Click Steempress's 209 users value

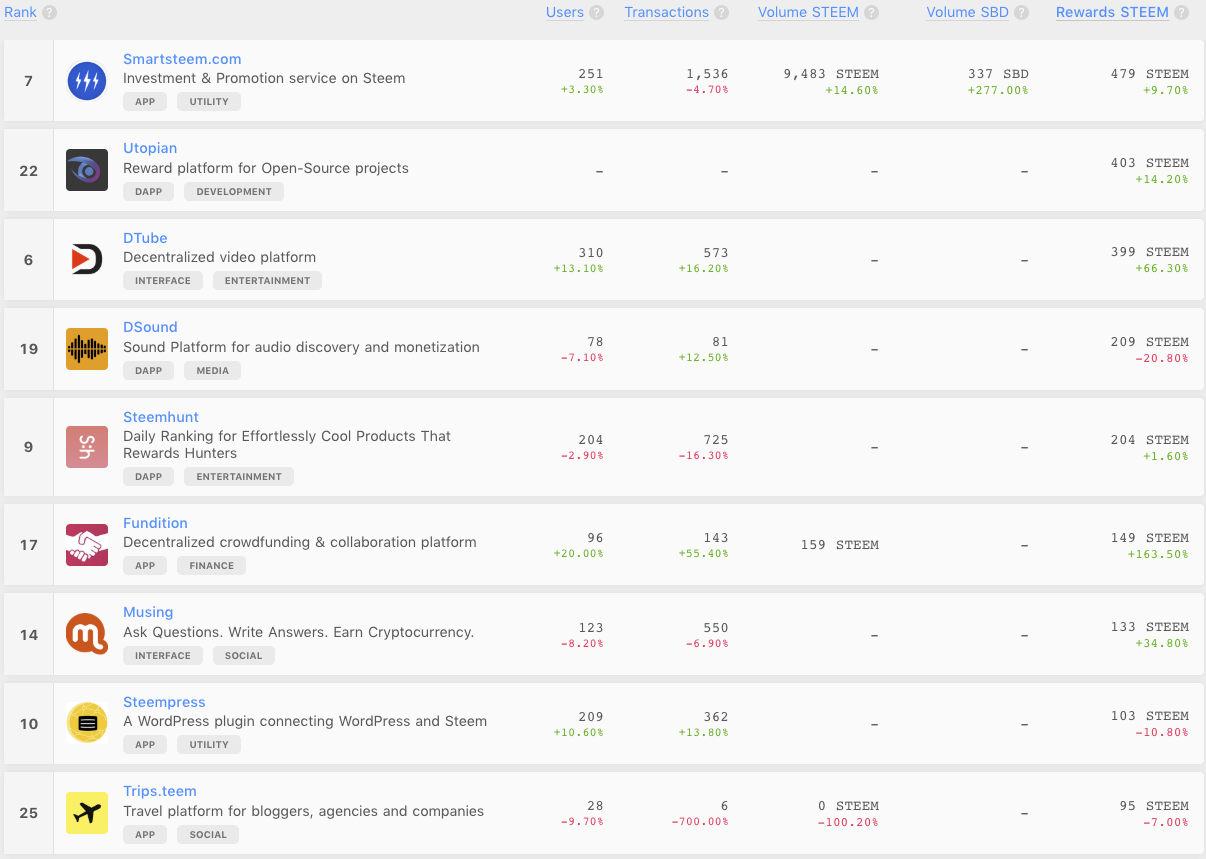591,717
